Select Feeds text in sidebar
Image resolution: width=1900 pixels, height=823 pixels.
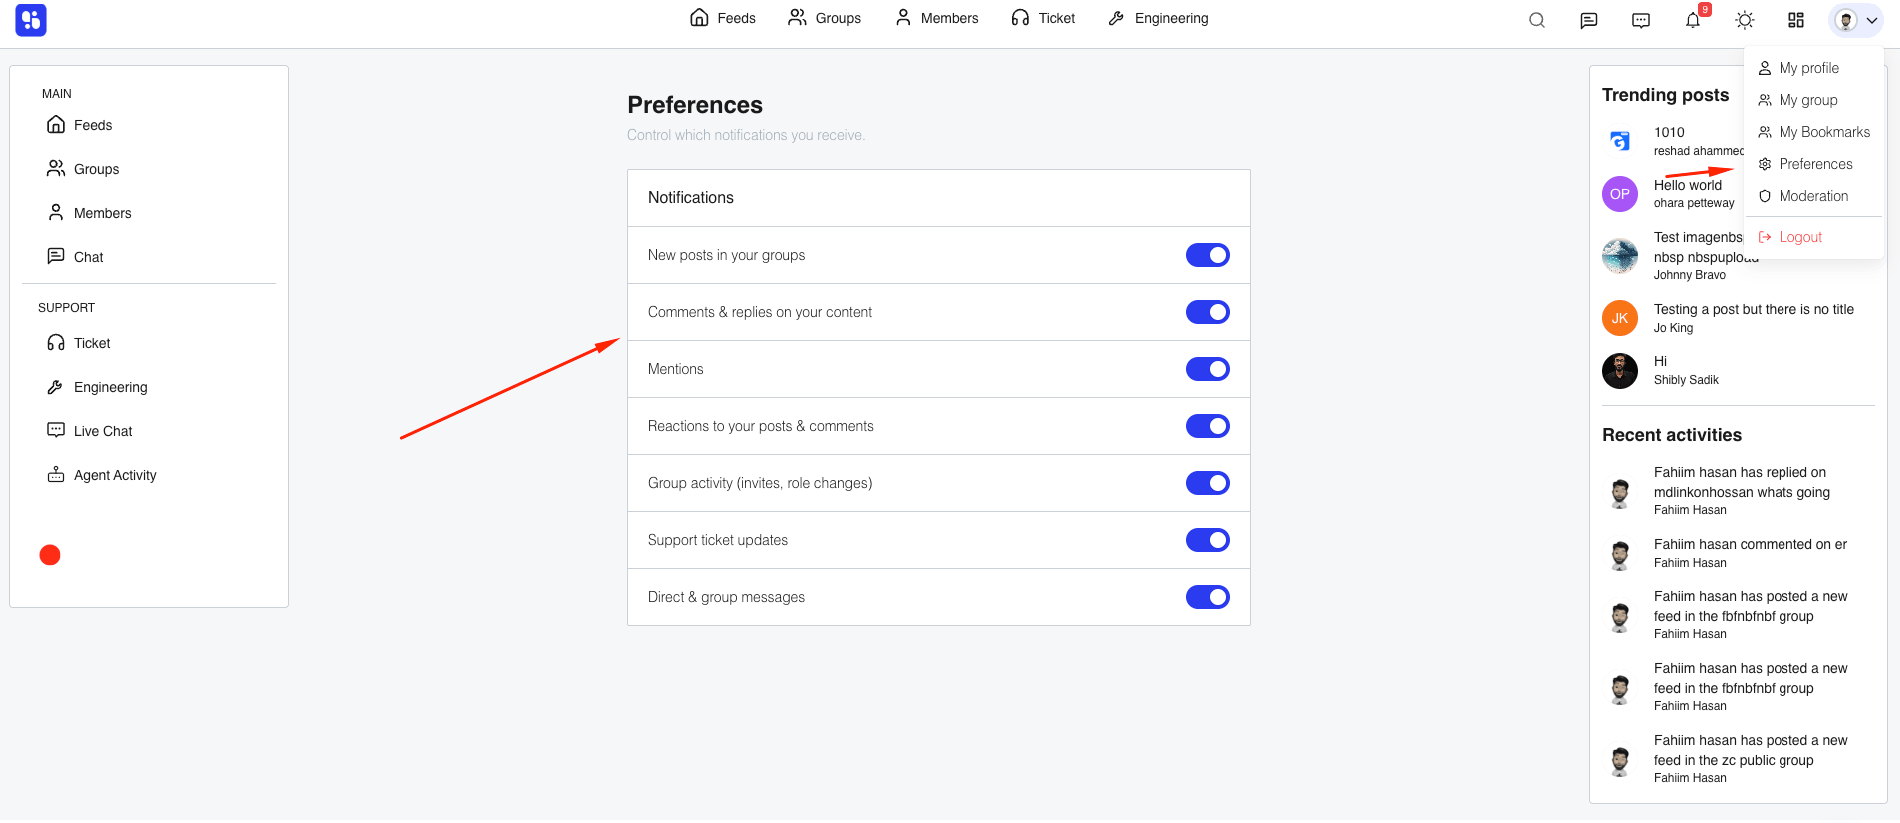coord(93,125)
